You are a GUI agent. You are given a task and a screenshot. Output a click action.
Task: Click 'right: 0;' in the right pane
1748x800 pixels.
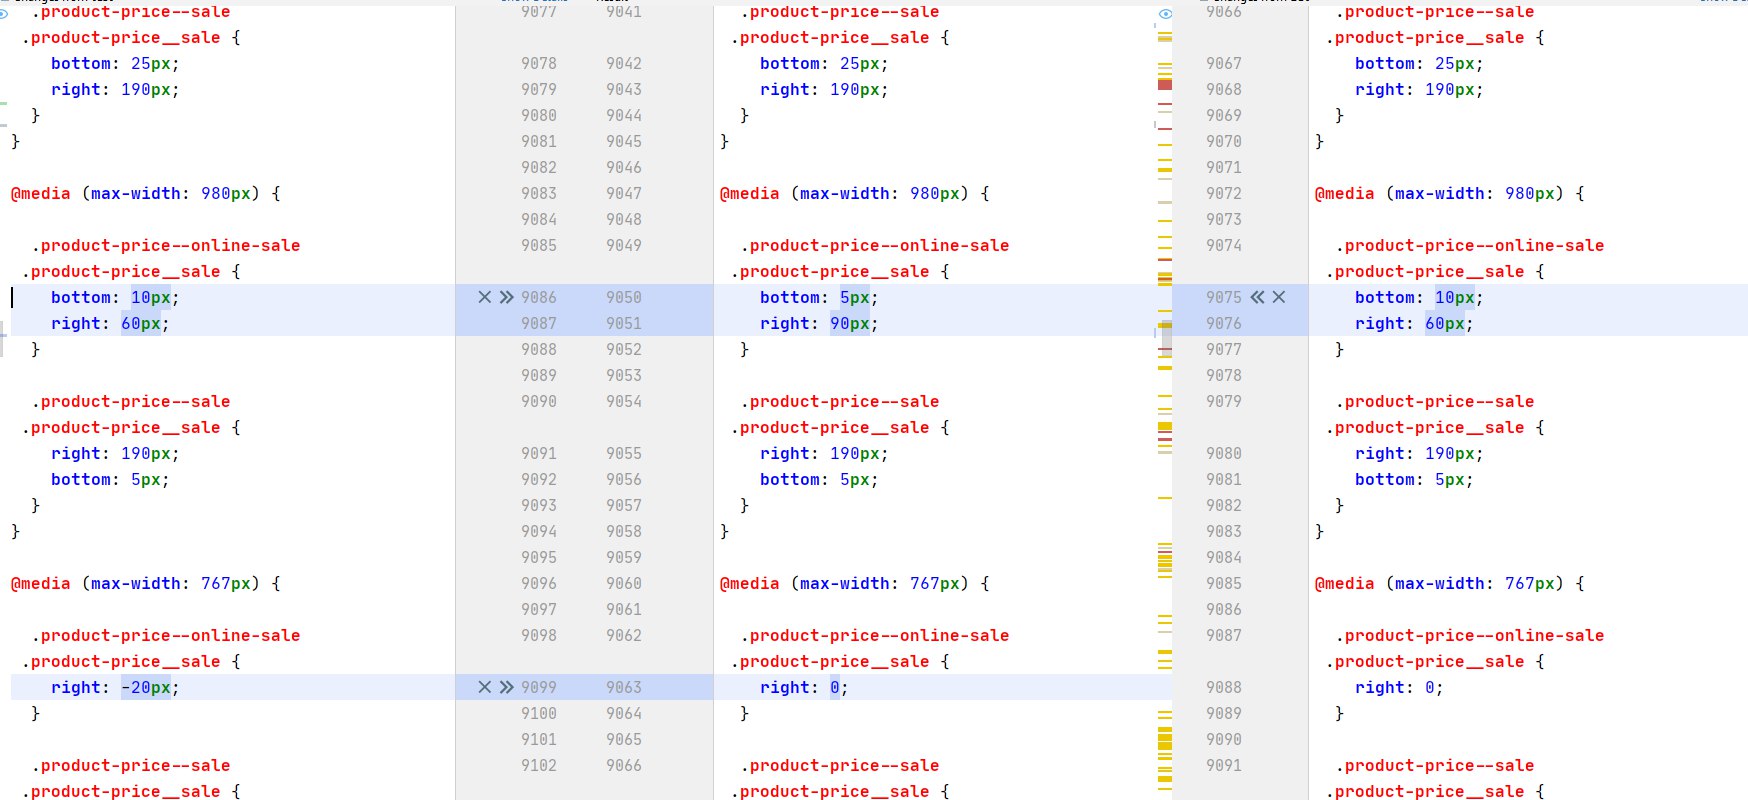point(1399,687)
